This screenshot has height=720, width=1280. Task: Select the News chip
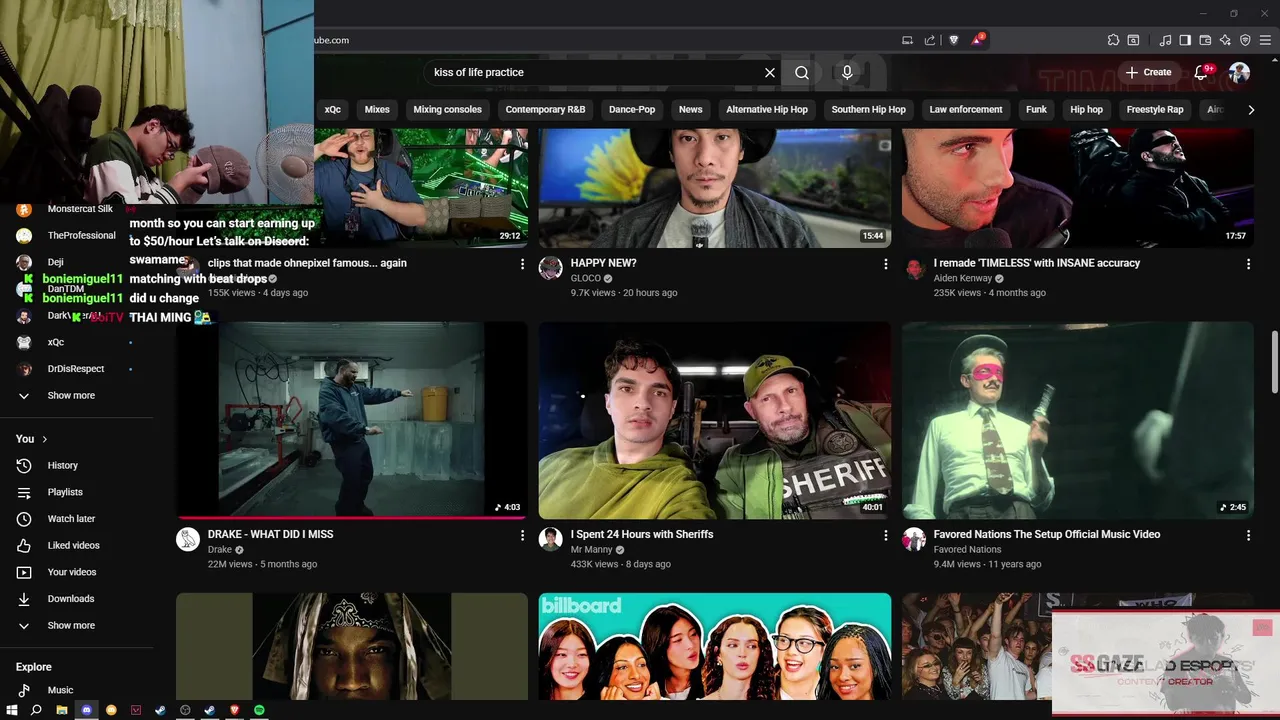[691, 110]
